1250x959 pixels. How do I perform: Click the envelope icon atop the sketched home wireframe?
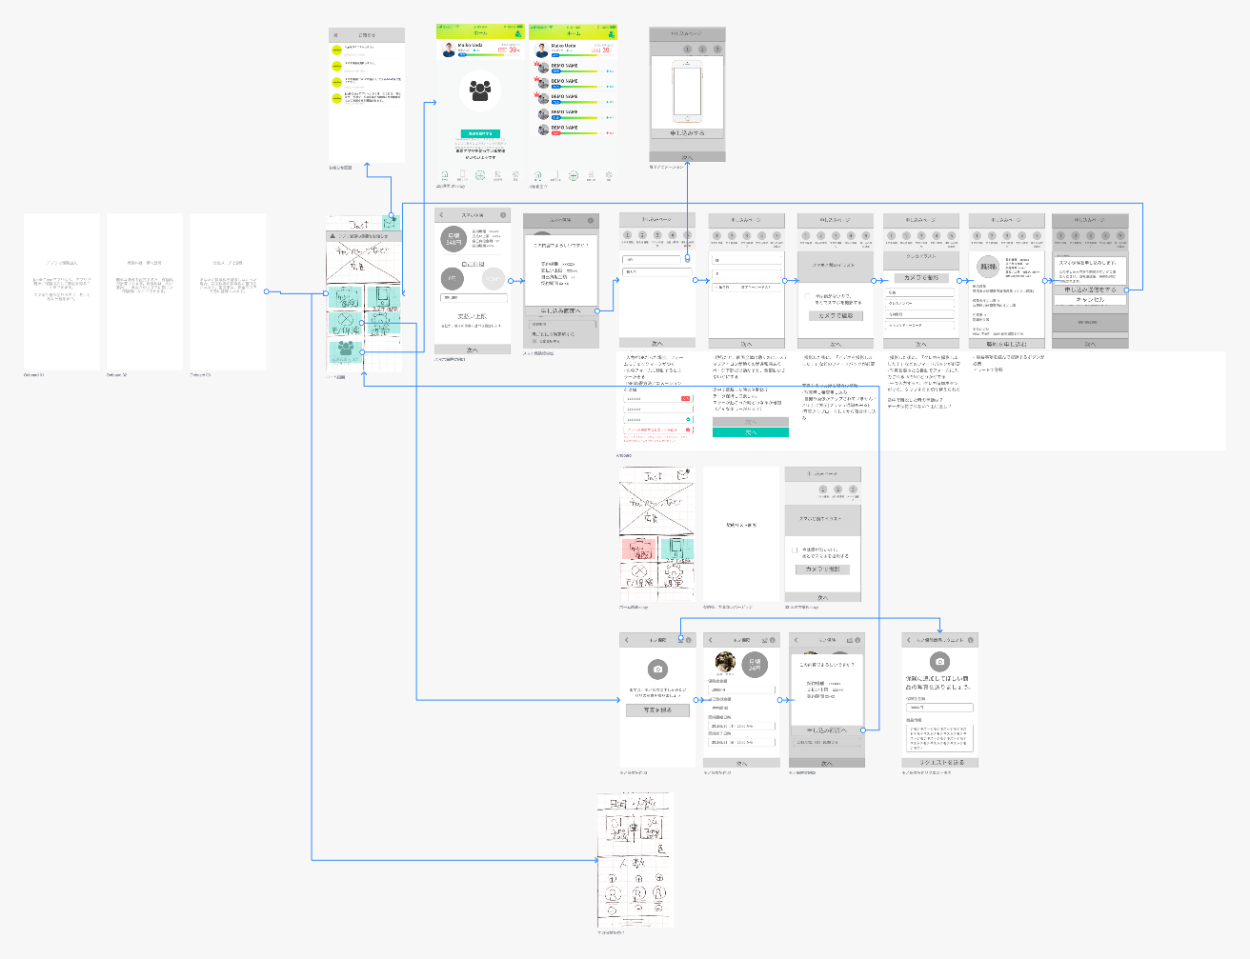click(x=390, y=221)
